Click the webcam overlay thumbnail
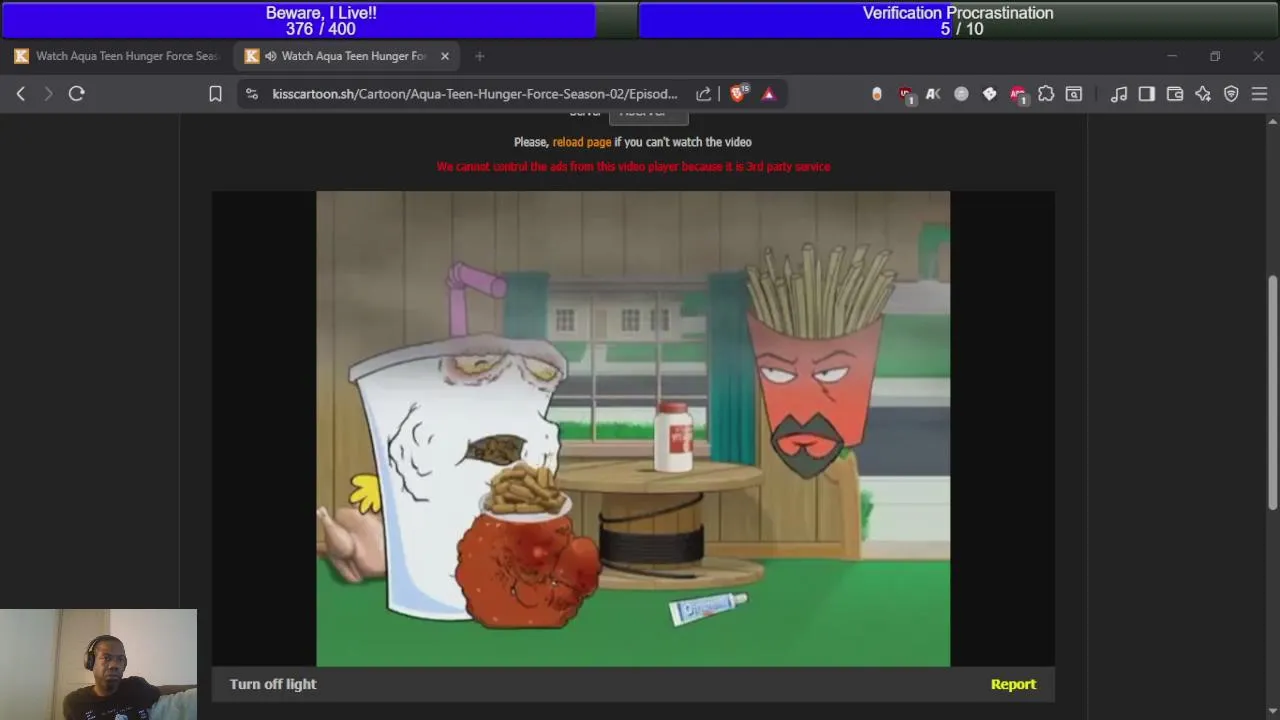 (x=99, y=664)
